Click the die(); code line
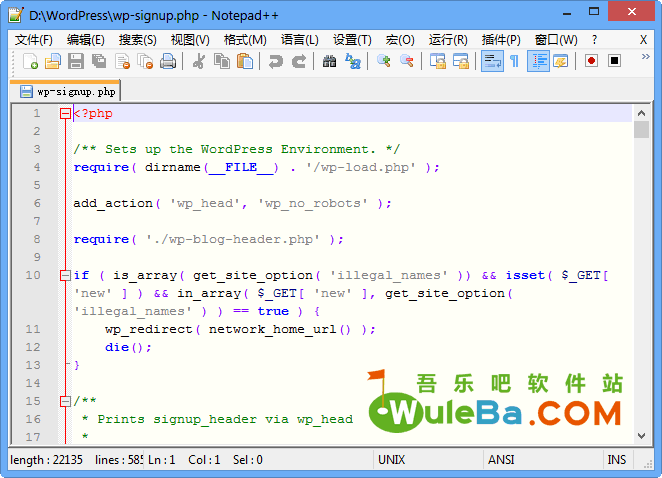This screenshot has height=478, width=662. [x=128, y=347]
